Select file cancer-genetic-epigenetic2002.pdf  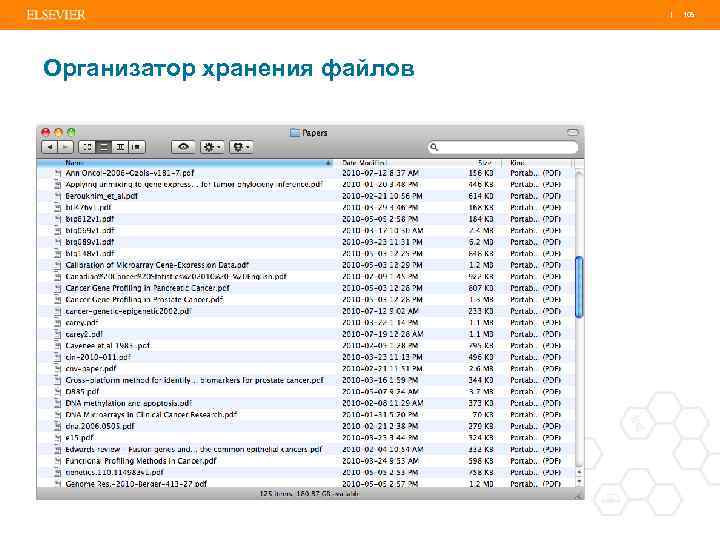pos(128,311)
